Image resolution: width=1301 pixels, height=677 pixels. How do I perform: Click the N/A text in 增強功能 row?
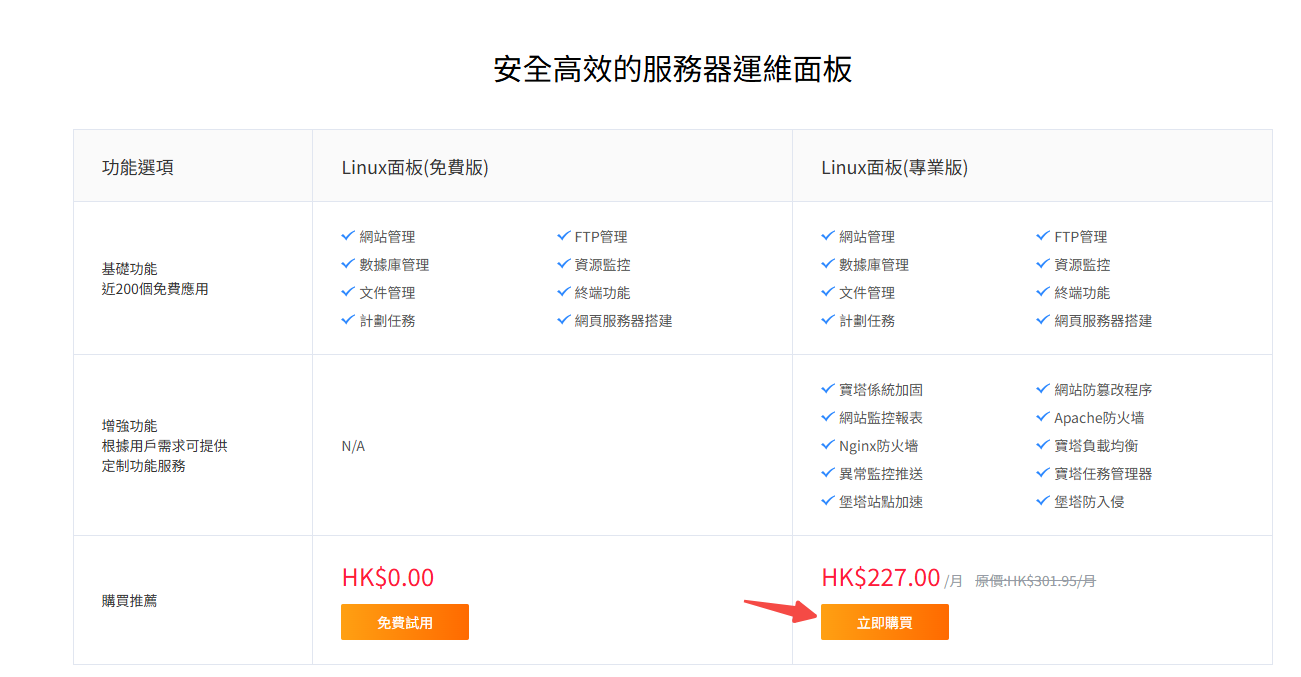tap(353, 446)
